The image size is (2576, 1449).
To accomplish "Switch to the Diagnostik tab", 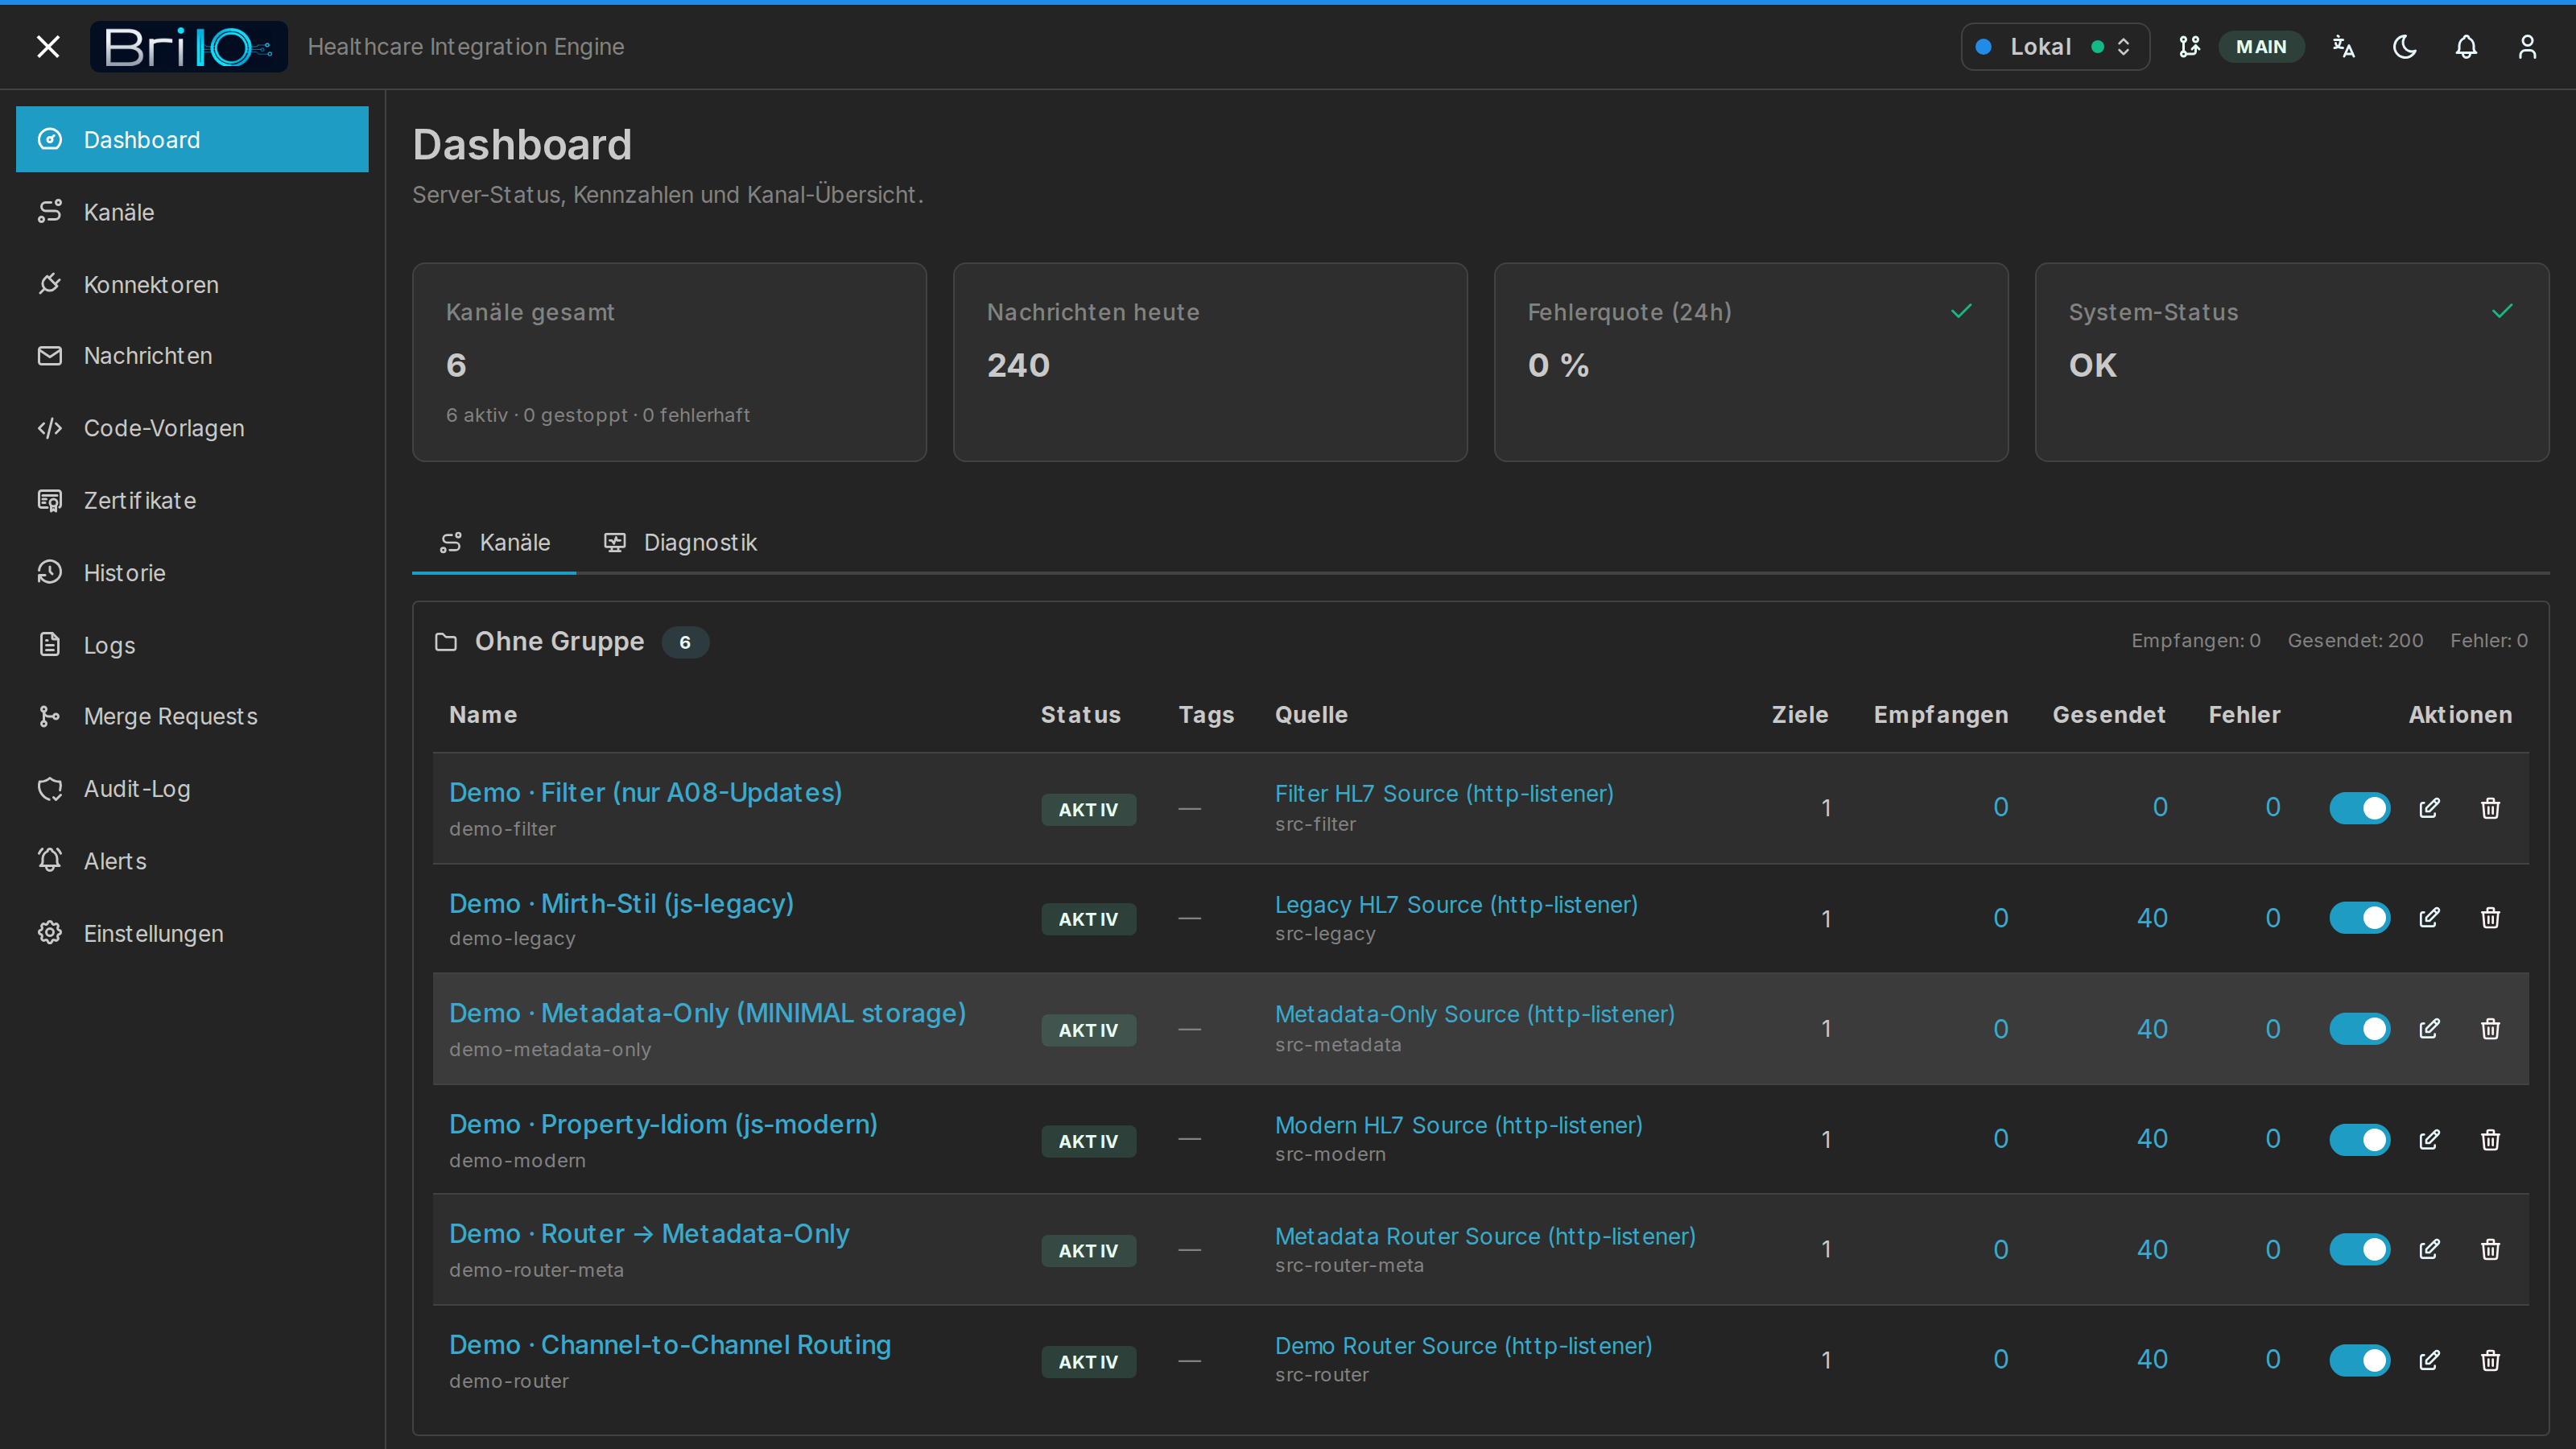I will (x=680, y=542).
